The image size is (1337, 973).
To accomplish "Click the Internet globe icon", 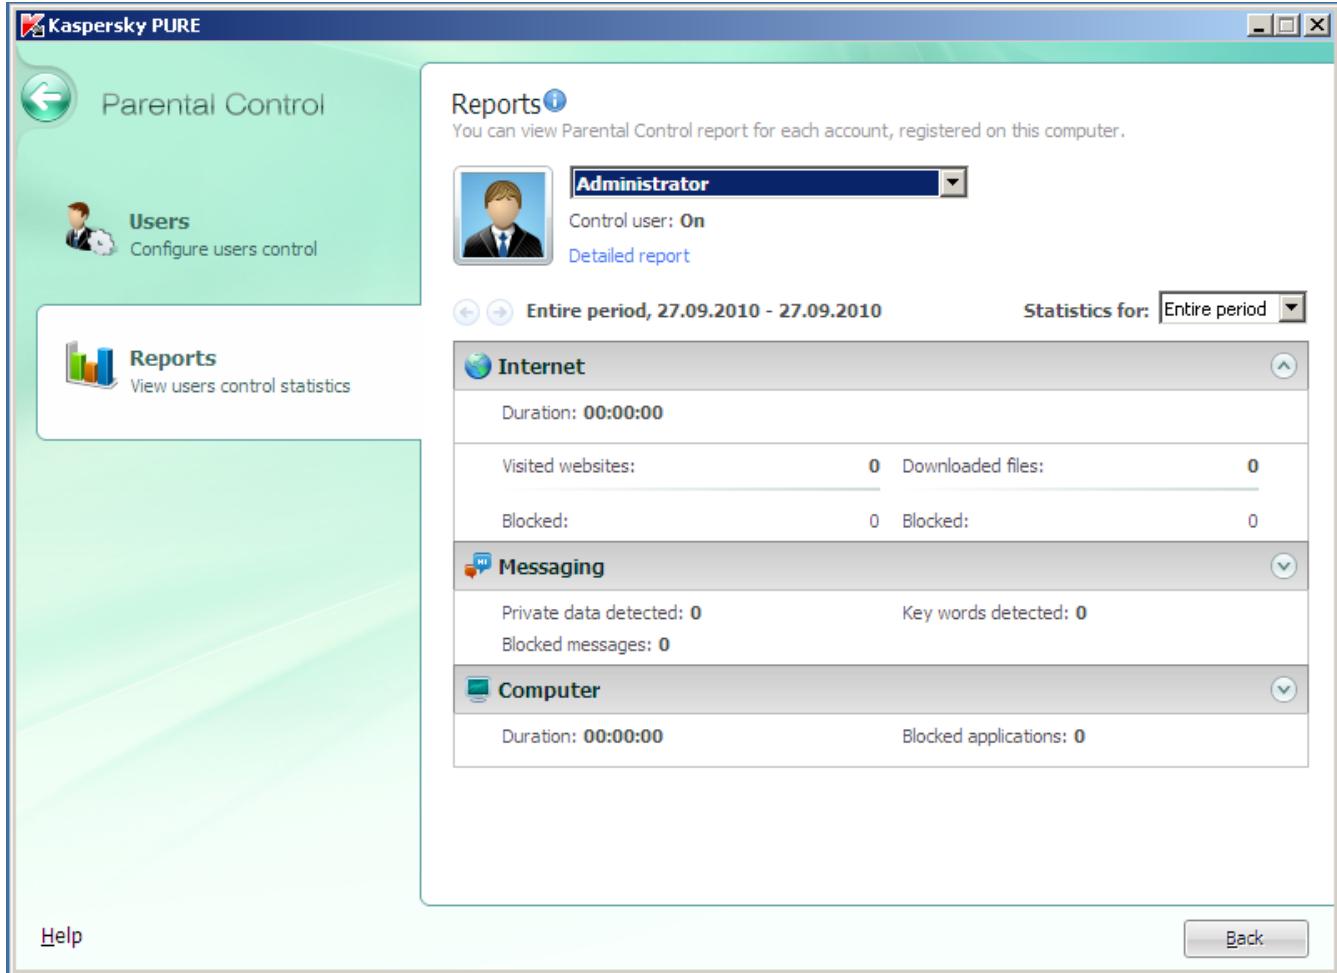I will [x=478, y=367].
